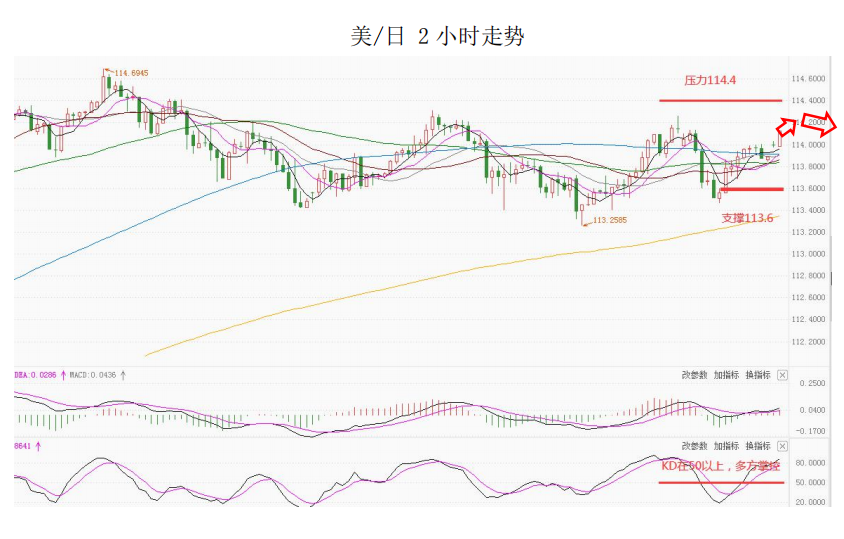Click the 113.2585 low price marker

tap(609, 220)
